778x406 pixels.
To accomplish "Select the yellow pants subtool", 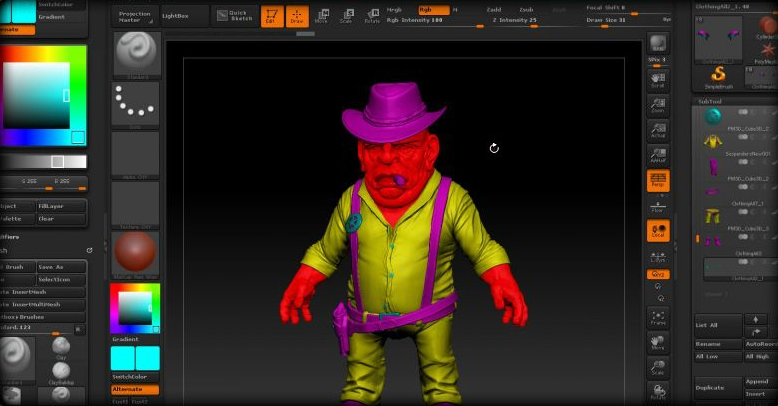I will point(713,216).
